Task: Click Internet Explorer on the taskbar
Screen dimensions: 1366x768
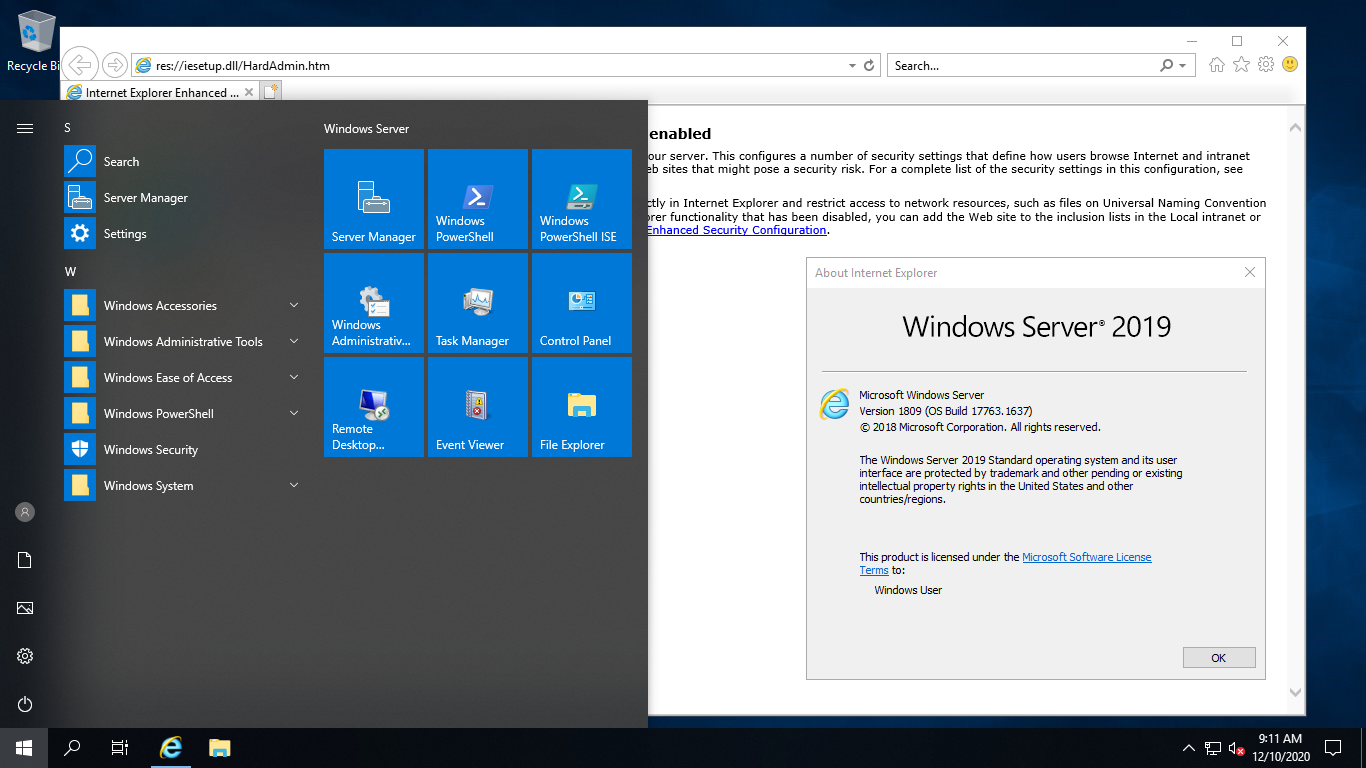Action: [172, 748]
